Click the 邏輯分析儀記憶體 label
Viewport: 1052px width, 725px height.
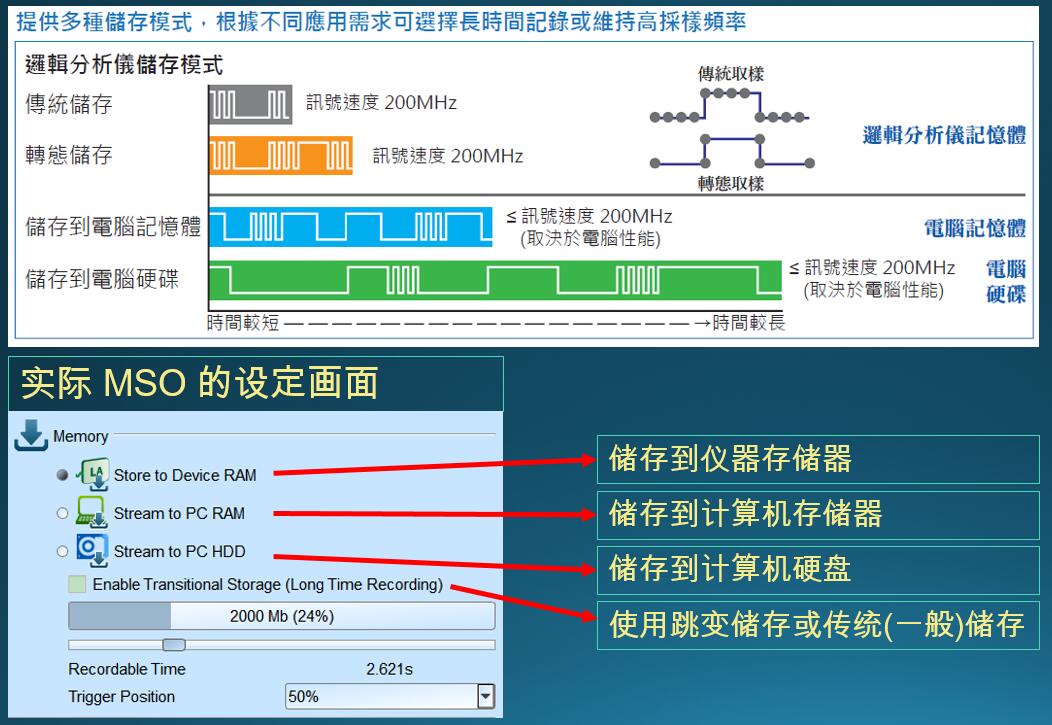pos(944,135)
